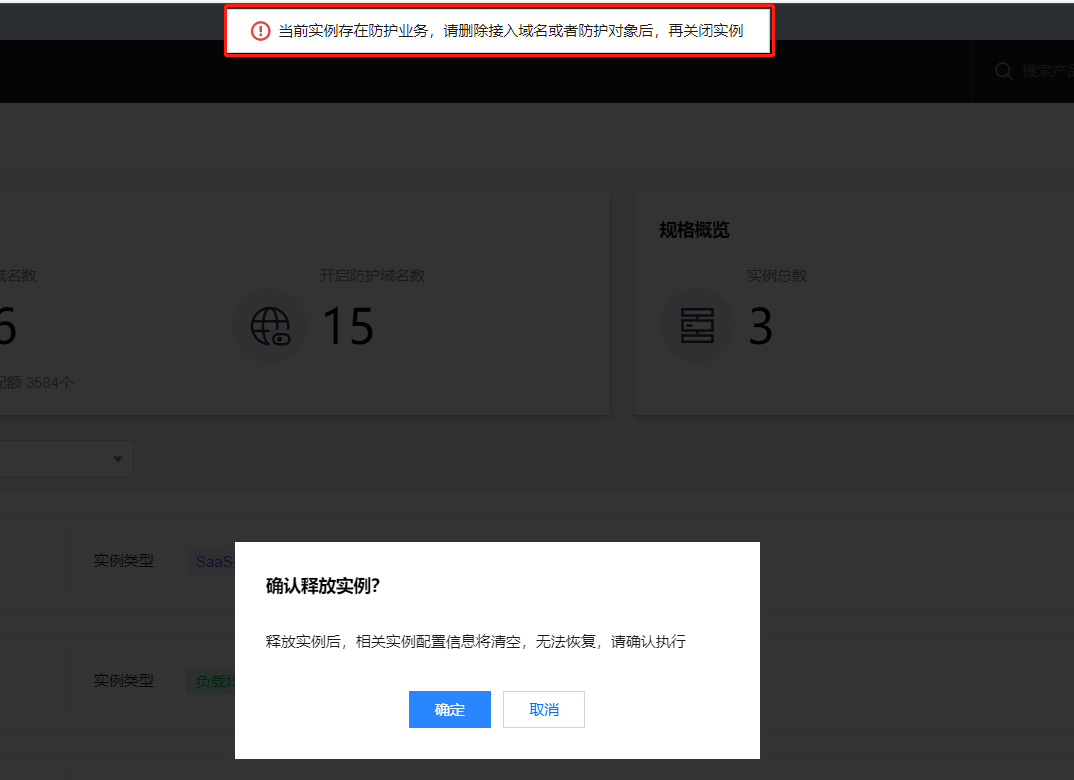The width and height of the screenshot is (1074, 780).
Task: Select the SaaS instance type tag
Action: pyautogui.click(x=213, y=562)
